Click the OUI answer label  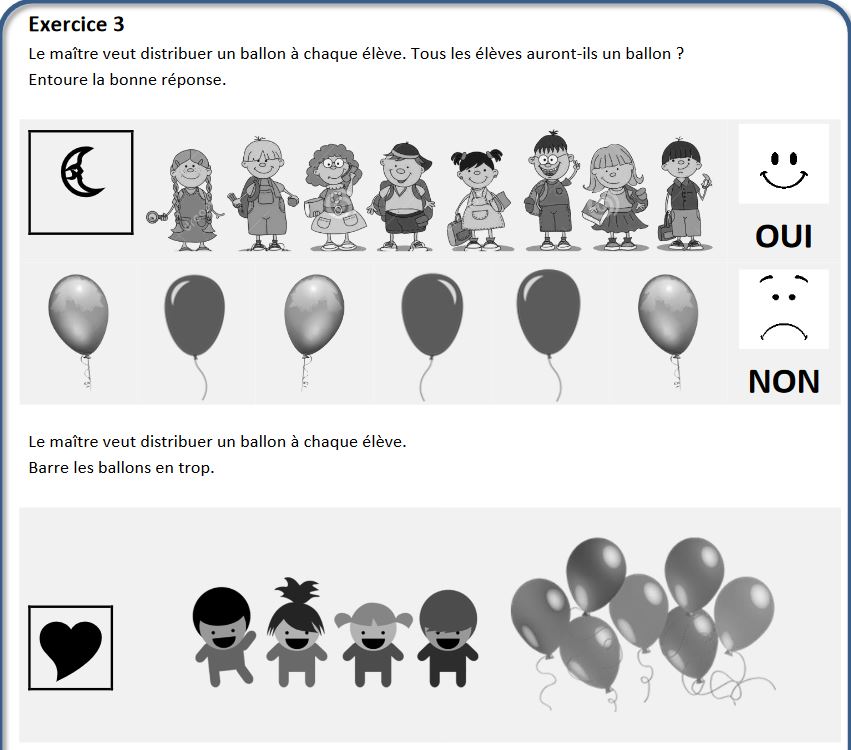[784, 237]
